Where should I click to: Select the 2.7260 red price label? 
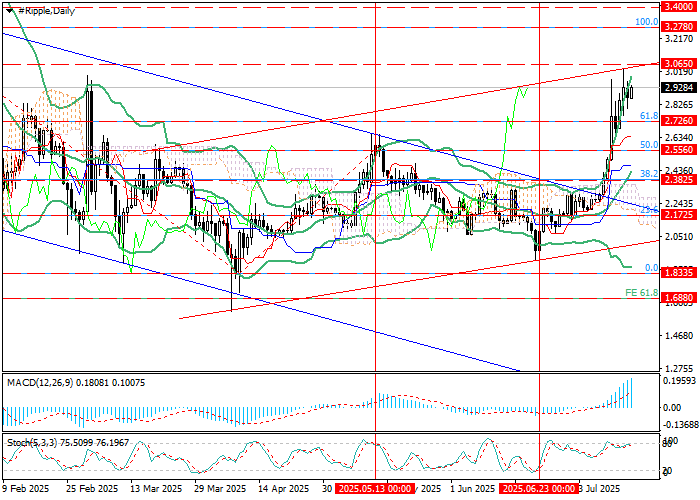click(x=678, y=121)
